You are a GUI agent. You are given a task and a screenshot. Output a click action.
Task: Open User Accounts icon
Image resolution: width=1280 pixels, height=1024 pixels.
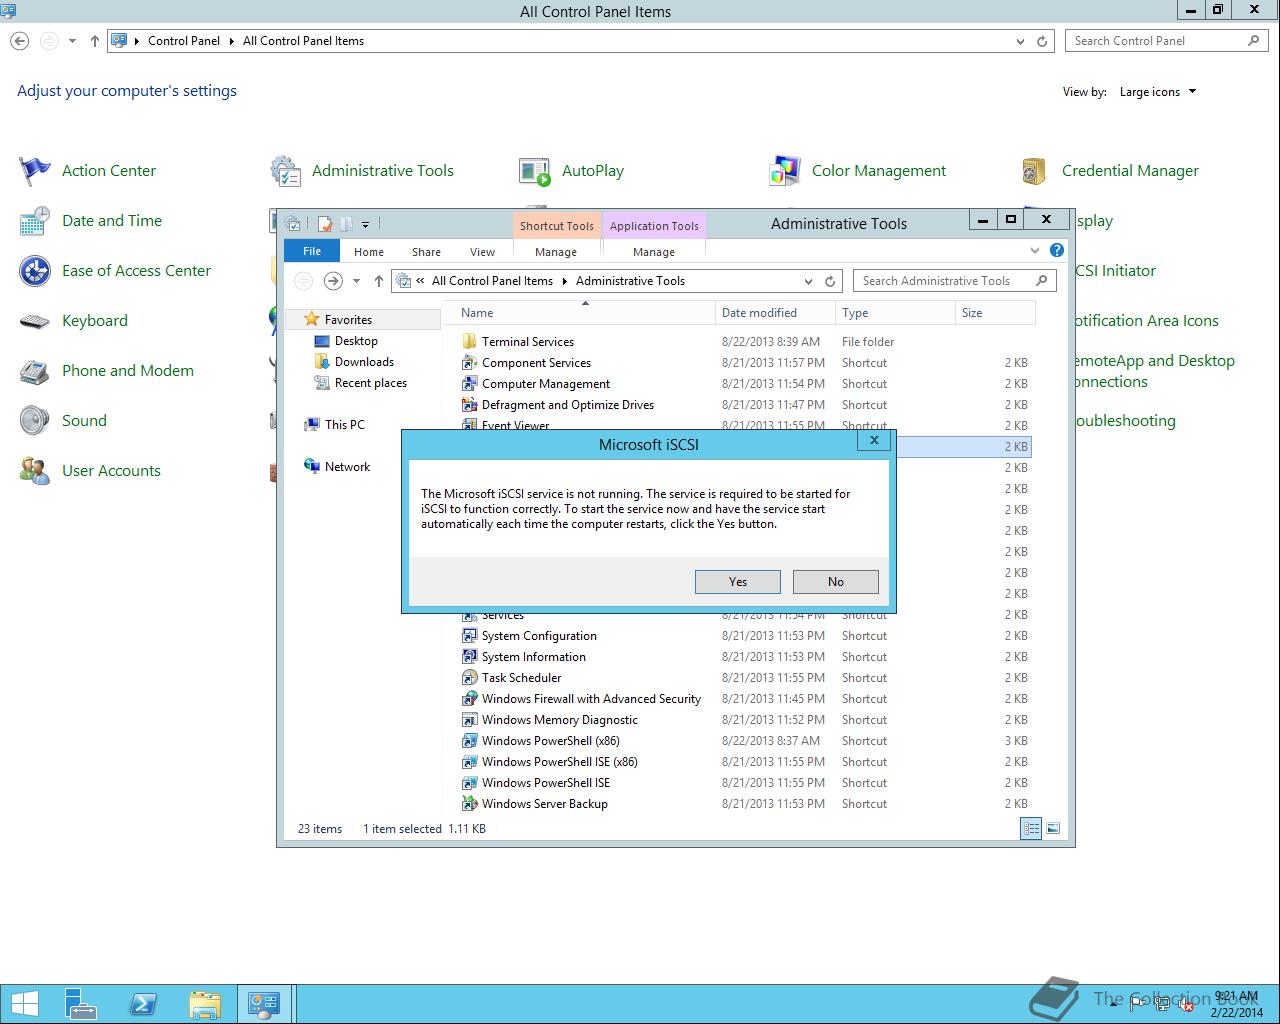(35, 471)
